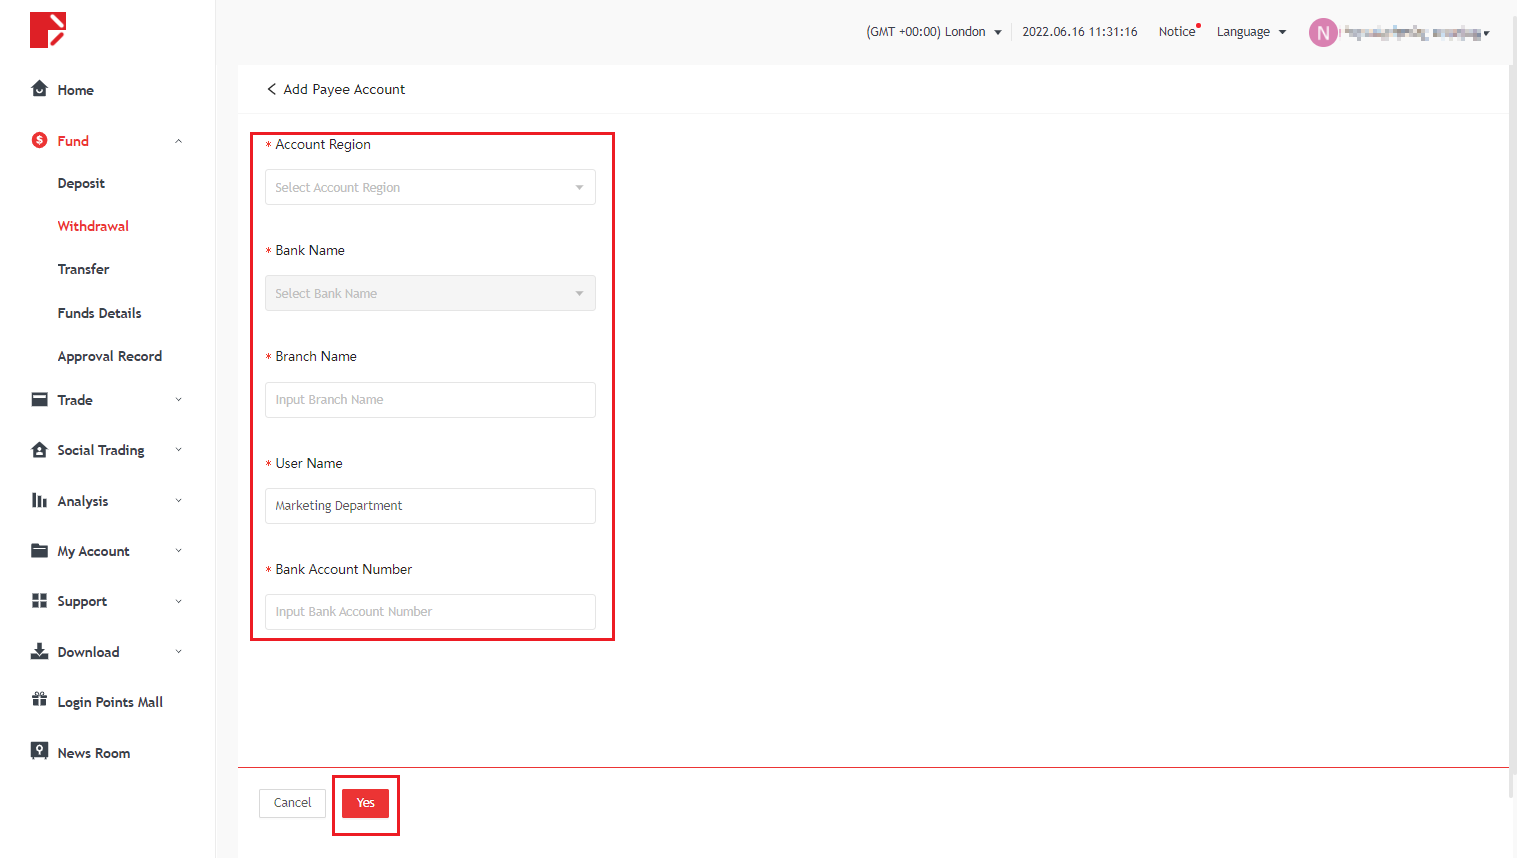Click the user avatar circle
This screenshot has height=858, width=1517.
pyautogui.click(x=1323, y=33)
